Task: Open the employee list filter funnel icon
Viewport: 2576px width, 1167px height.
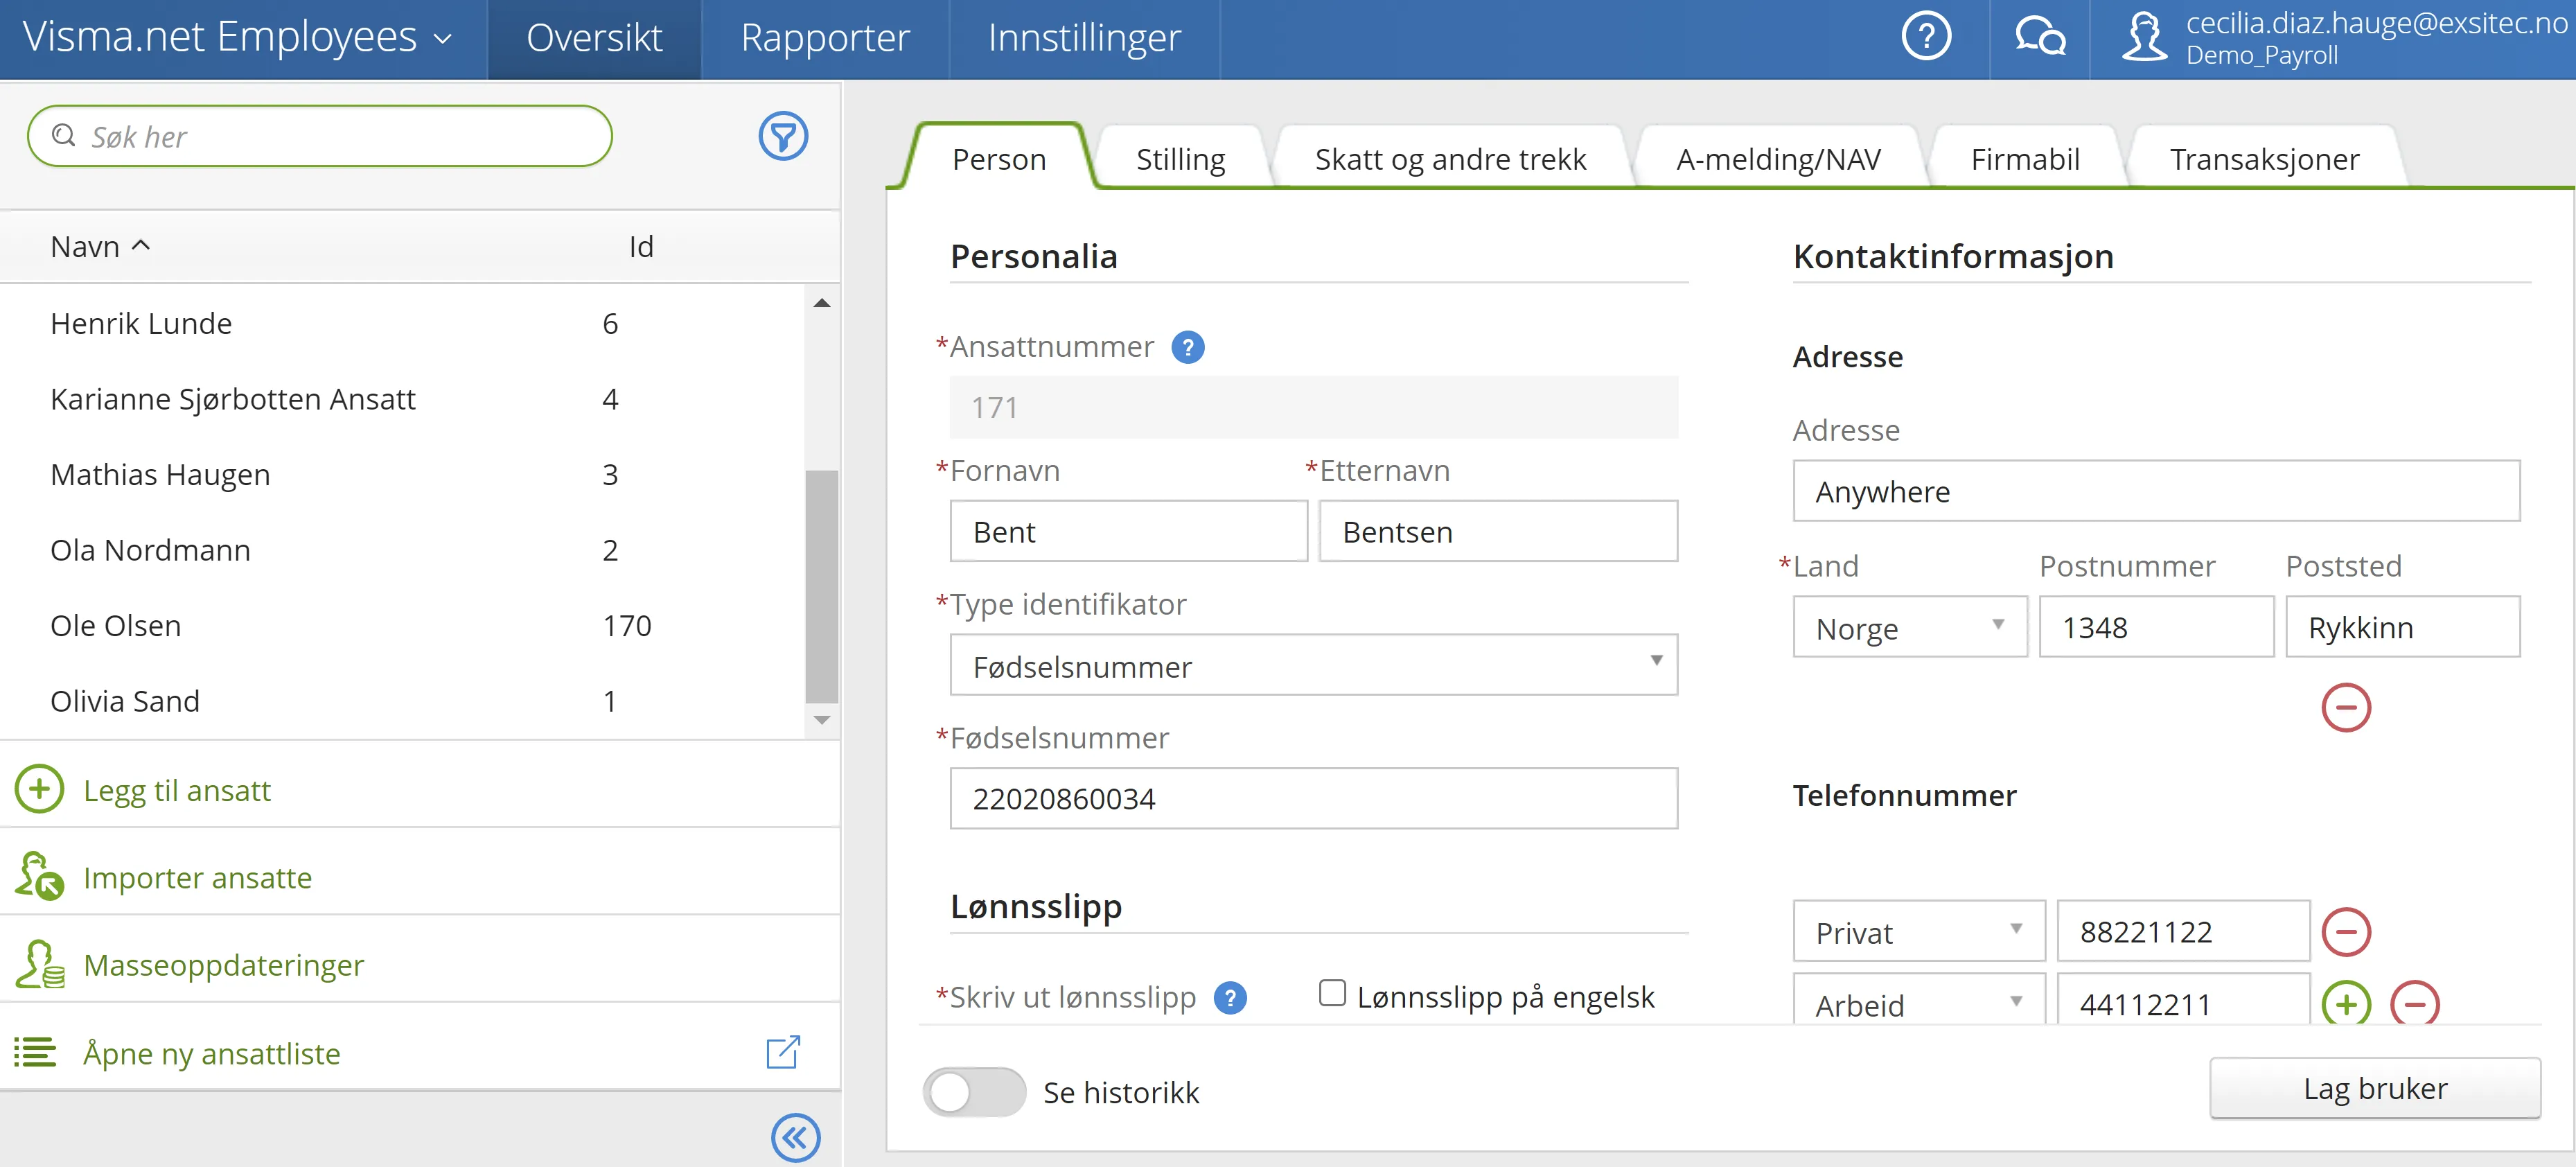Action: click(x=784, y=136)
